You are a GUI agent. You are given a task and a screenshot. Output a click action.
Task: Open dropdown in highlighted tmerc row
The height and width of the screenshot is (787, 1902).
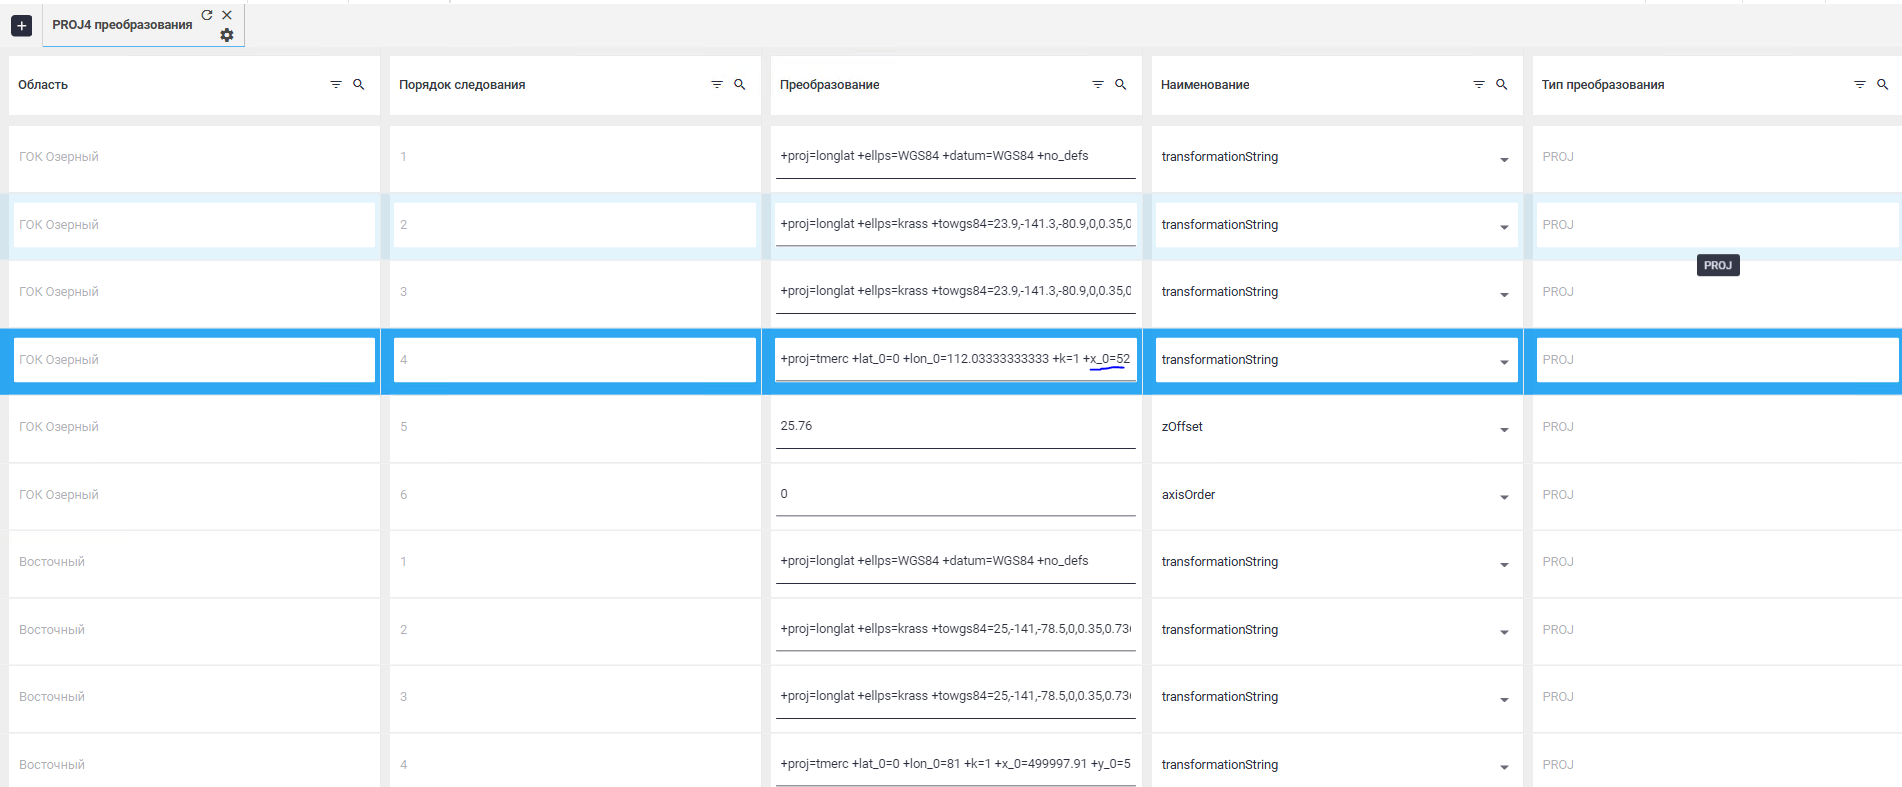1504,362
